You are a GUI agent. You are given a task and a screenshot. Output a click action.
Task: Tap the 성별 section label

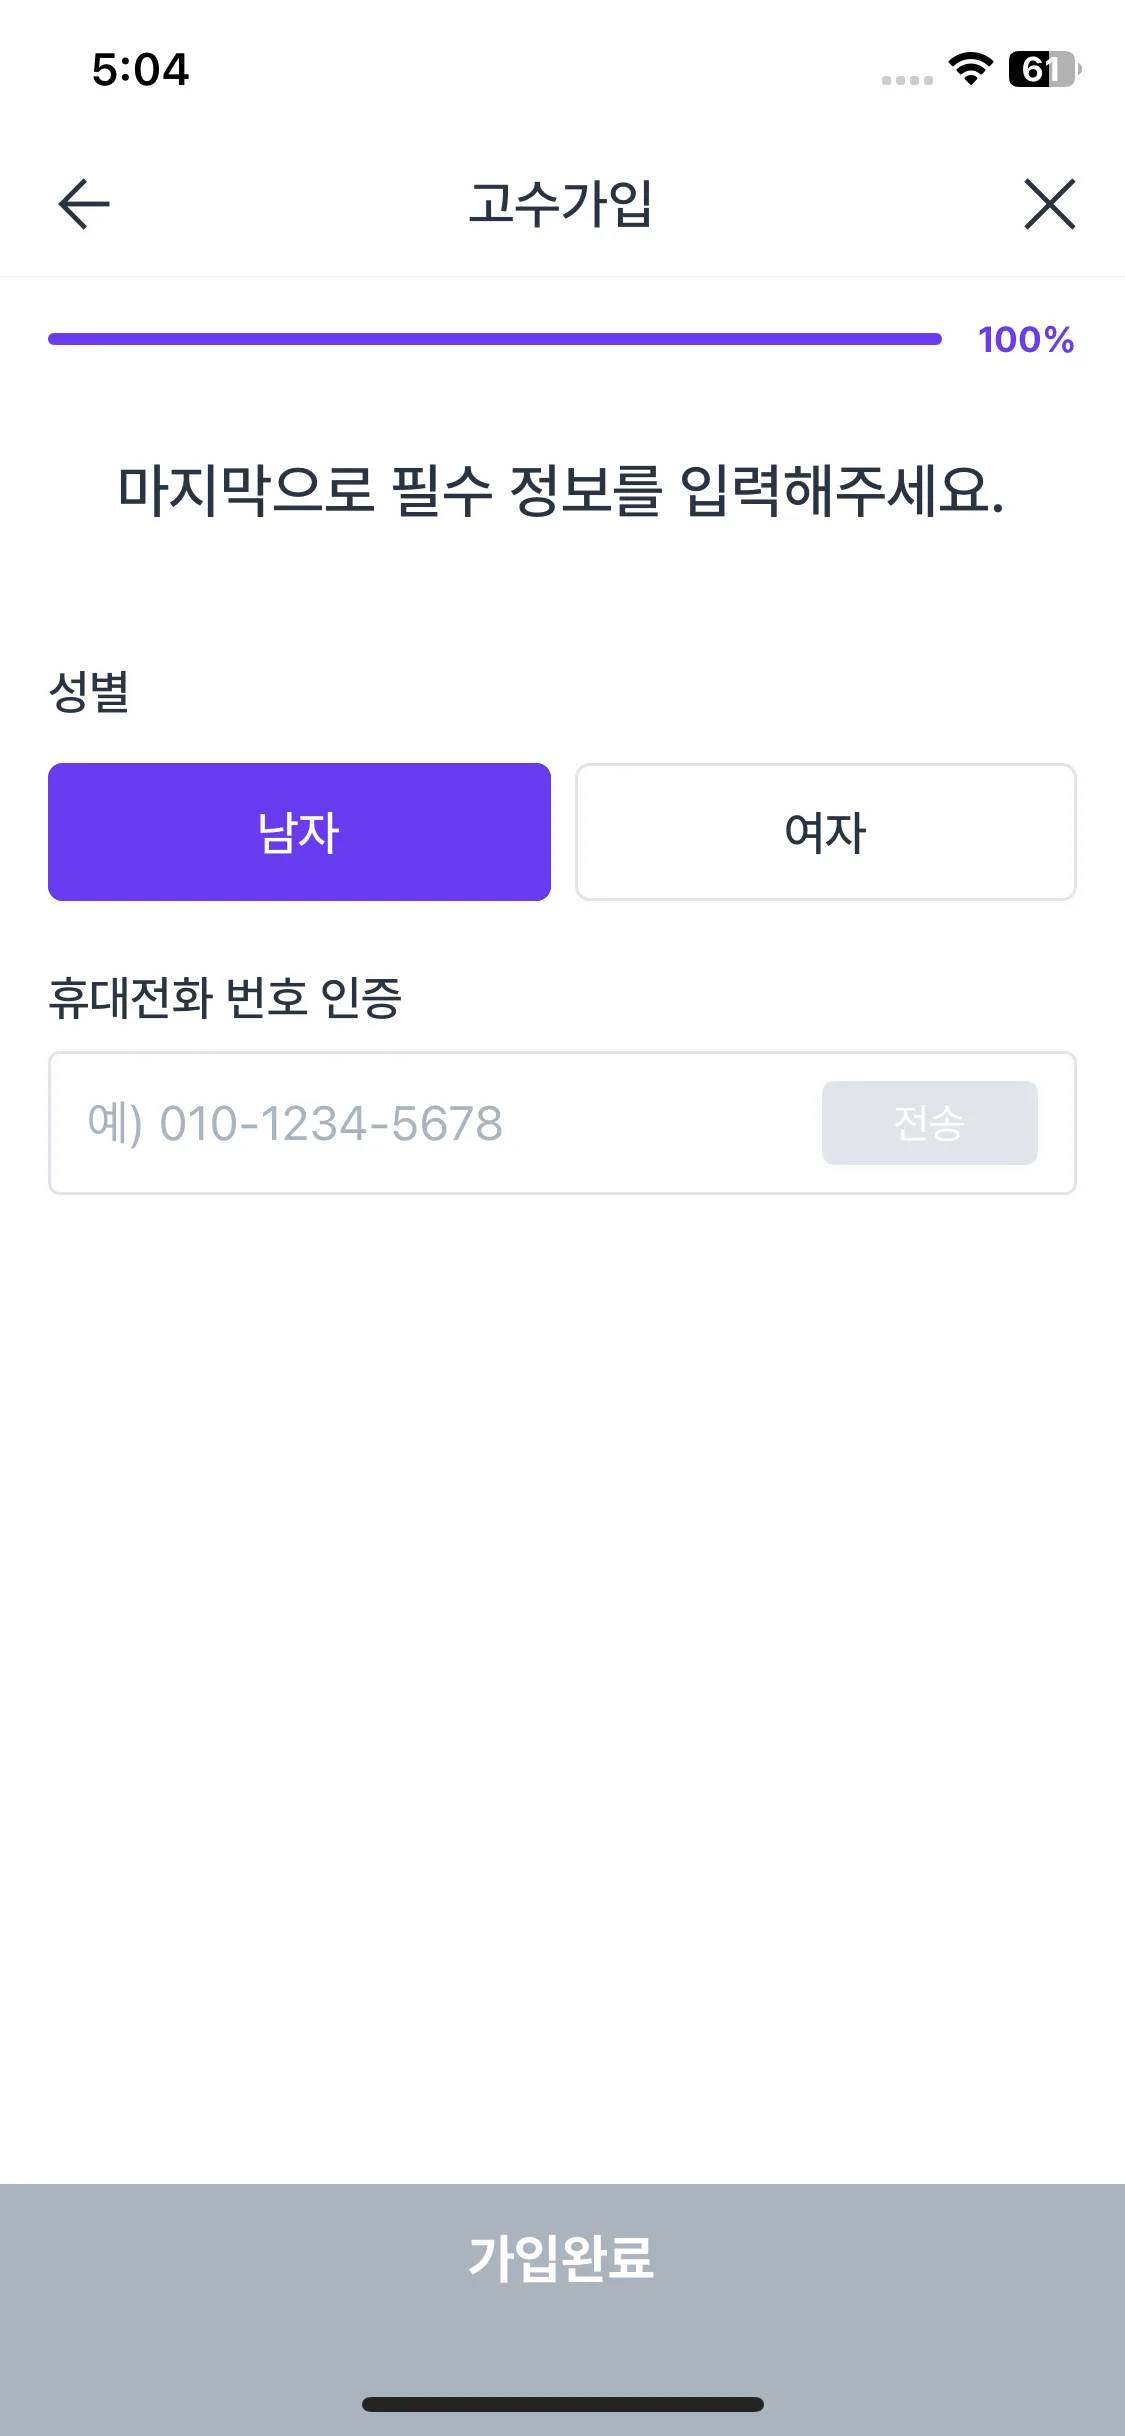point(89,691)
